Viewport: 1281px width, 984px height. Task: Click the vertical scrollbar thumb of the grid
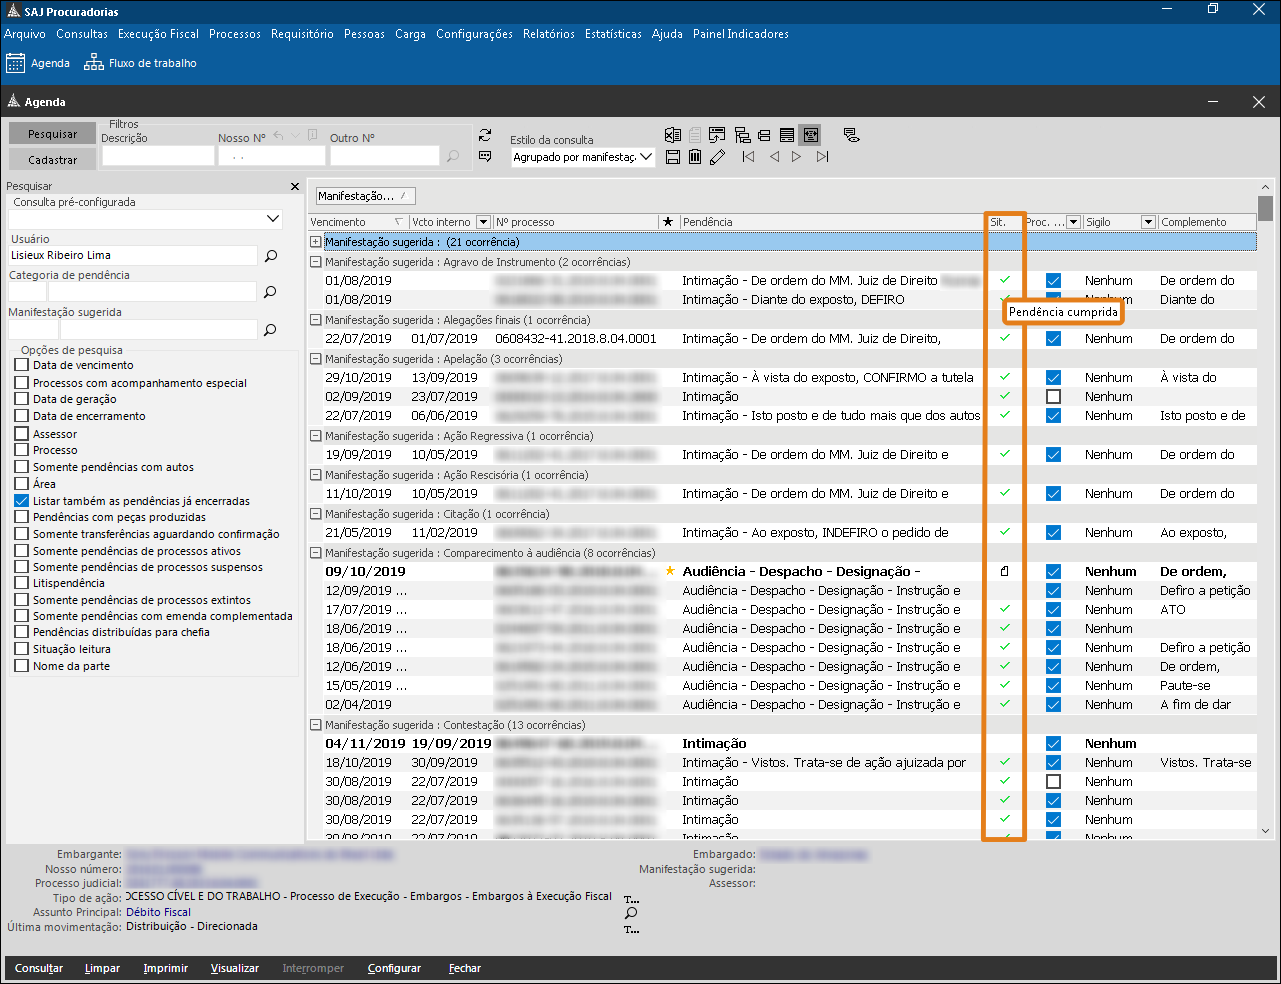click(1265, 208)
